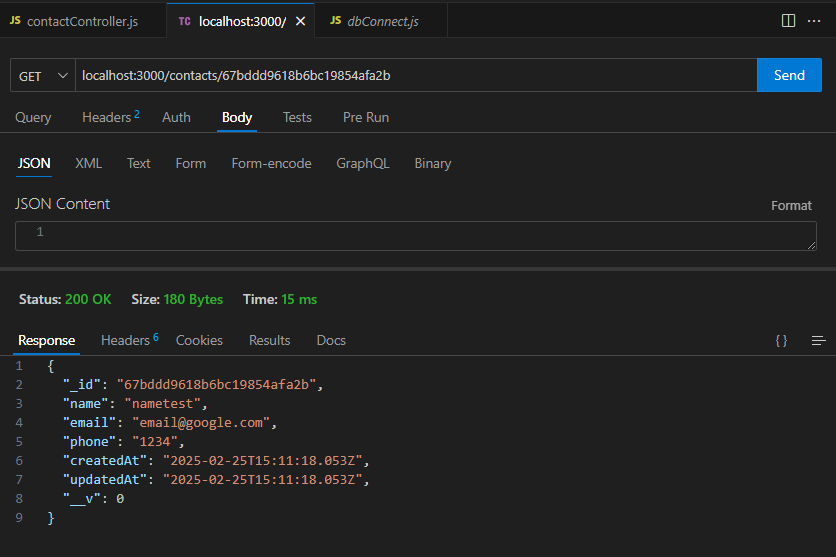Click the "JSON Content" label
Screen dimensions: 836x557
click(x=62, y=204)
